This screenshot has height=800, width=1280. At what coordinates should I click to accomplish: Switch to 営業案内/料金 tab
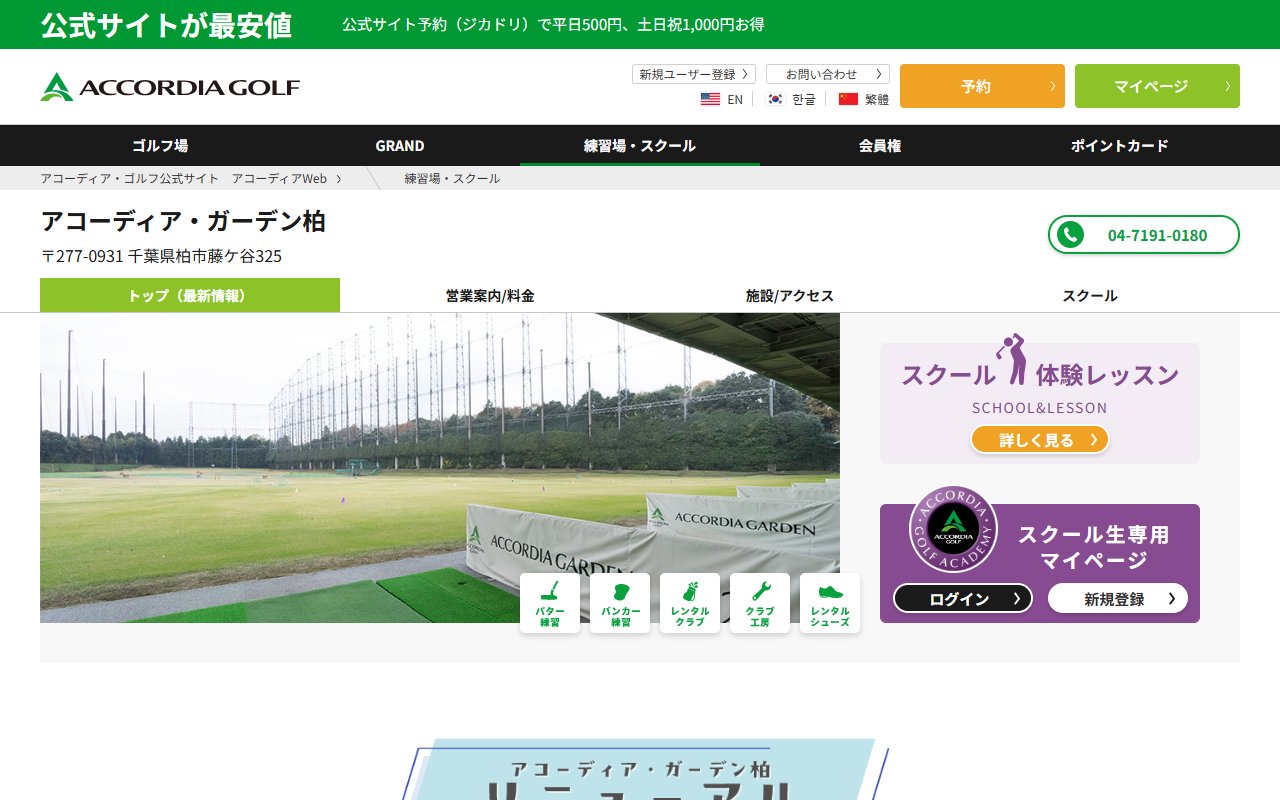click(x=490, y=296)
